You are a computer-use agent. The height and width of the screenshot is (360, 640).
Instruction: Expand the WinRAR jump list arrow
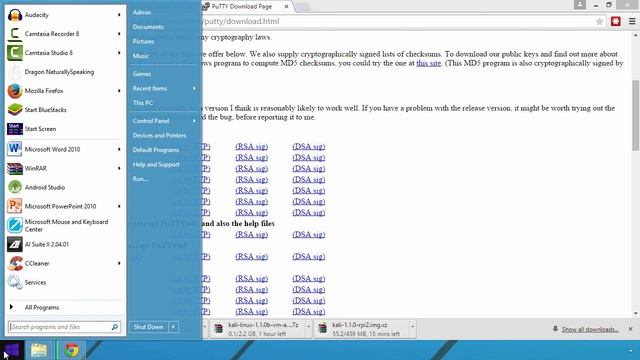pos(119,168)
